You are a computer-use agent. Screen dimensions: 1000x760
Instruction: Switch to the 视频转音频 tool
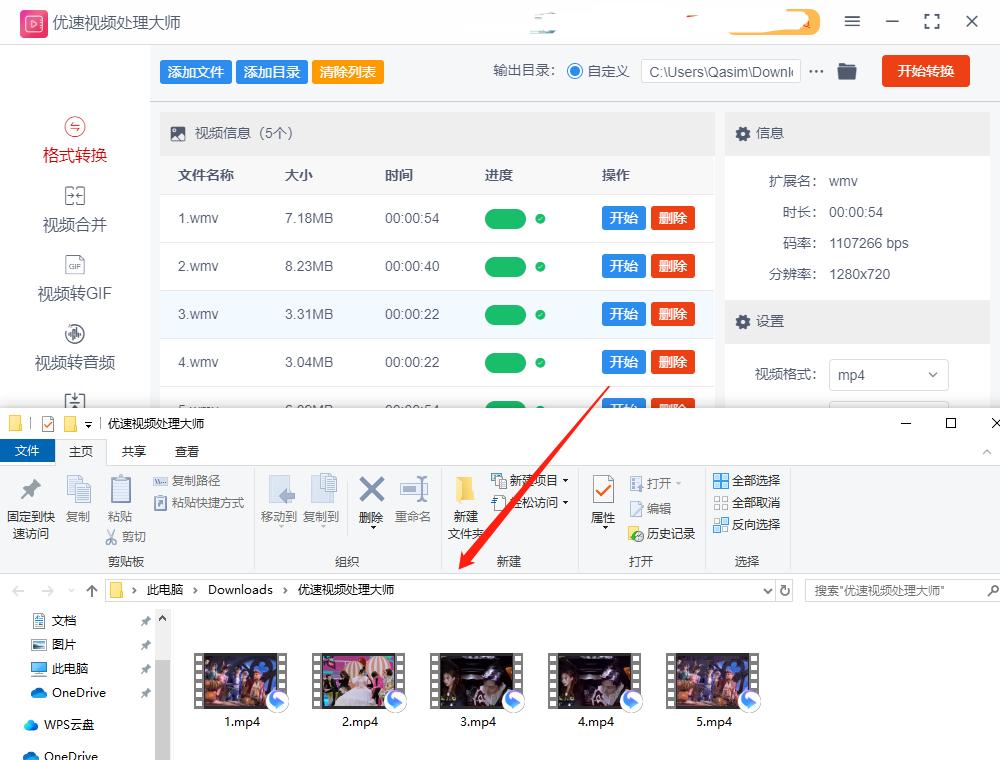tap(75, 350)
